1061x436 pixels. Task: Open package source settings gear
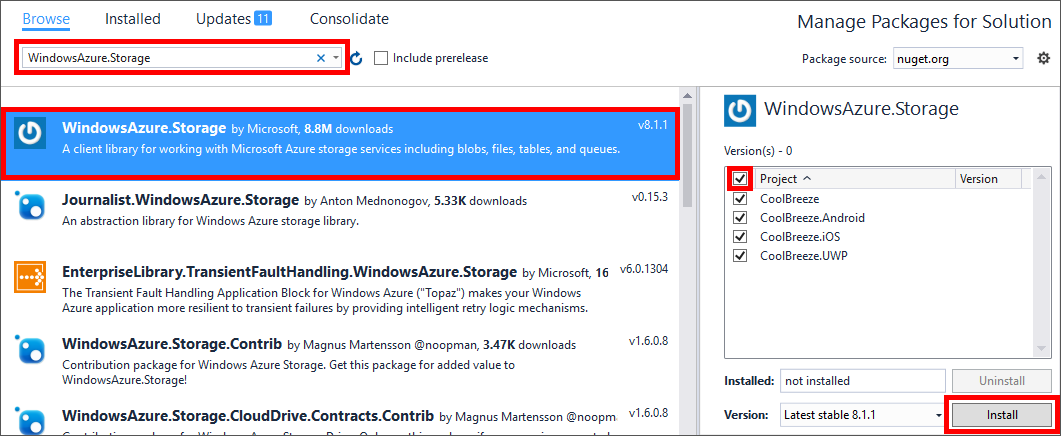(1043, 58)
